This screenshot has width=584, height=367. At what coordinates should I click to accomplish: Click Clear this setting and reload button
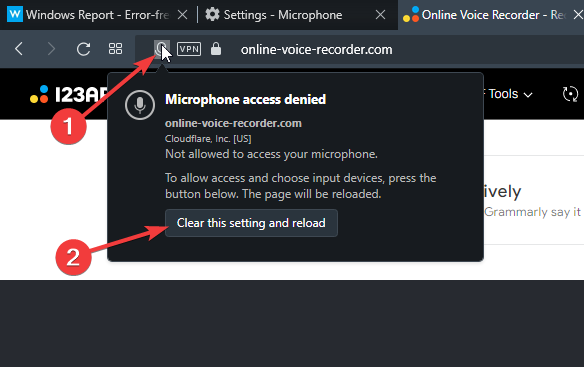coord(251,223)
